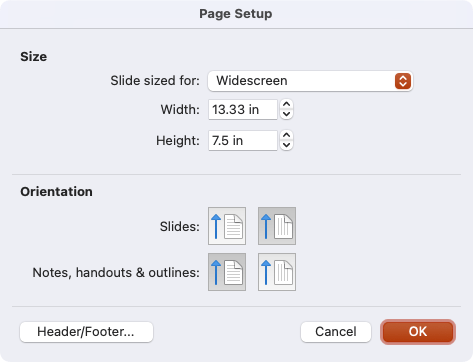The image size is (473, 362).
Task: Open the Header/Footer... settings
Action: pos(86,332)
